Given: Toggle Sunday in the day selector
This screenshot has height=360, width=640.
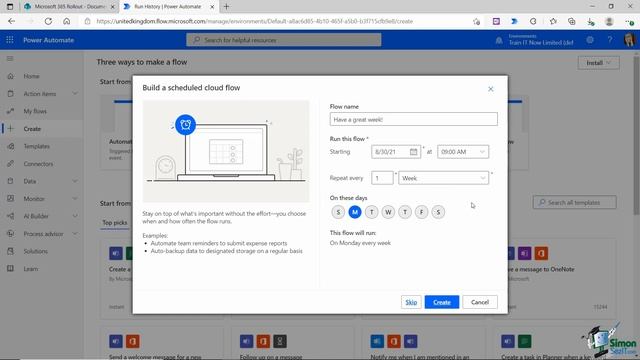Looking at the screenshot, I should 338,212.
